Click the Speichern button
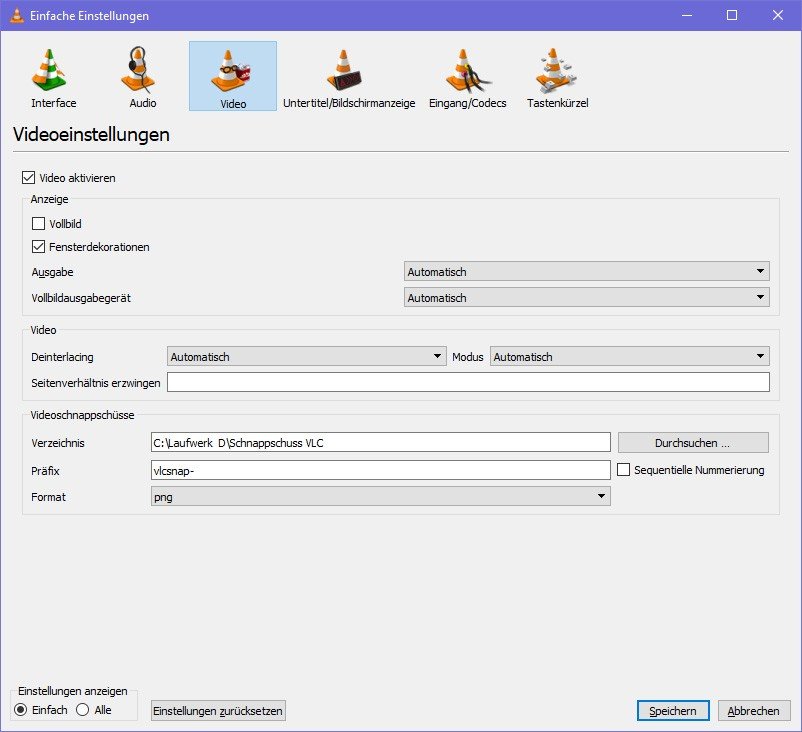Image resolution: width=802 pixels, height=732 pixels. point(673,711)
